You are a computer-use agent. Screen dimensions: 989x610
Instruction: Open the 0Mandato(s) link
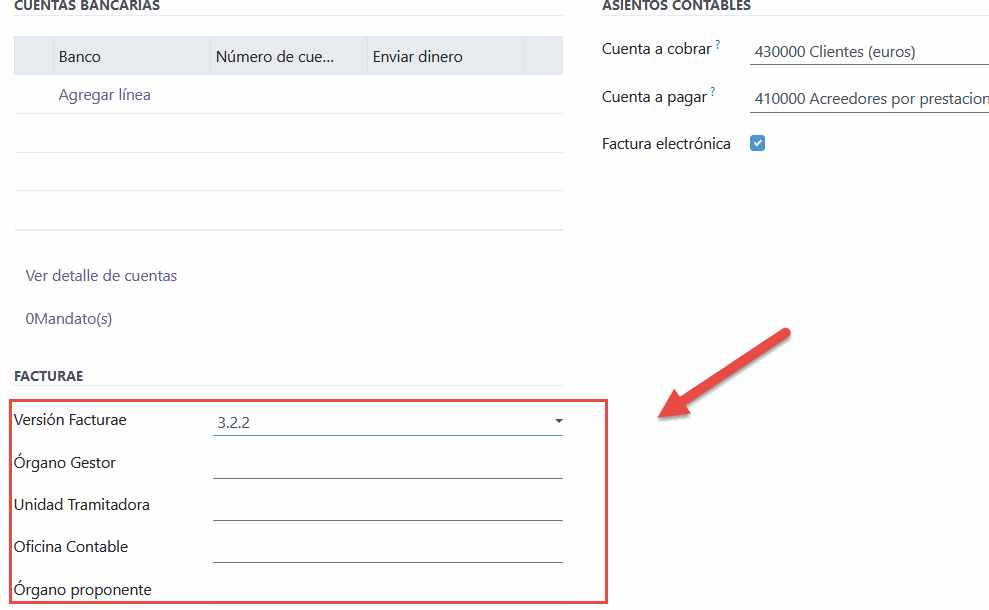[69, 319]
